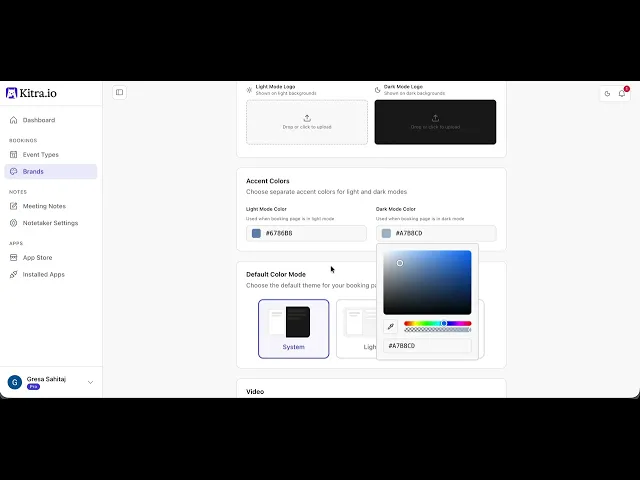Viewport: 640px width, 480px height.
Task: Expand the Gresa Sahitaj account menu
Action: pos(51,382)
